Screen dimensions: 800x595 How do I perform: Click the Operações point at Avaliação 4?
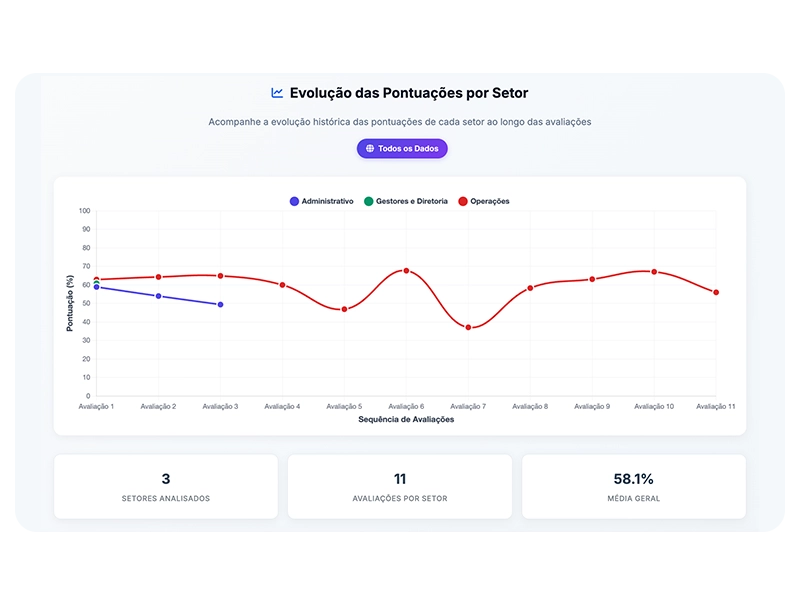pyautogui.click(x=282, y=285)
